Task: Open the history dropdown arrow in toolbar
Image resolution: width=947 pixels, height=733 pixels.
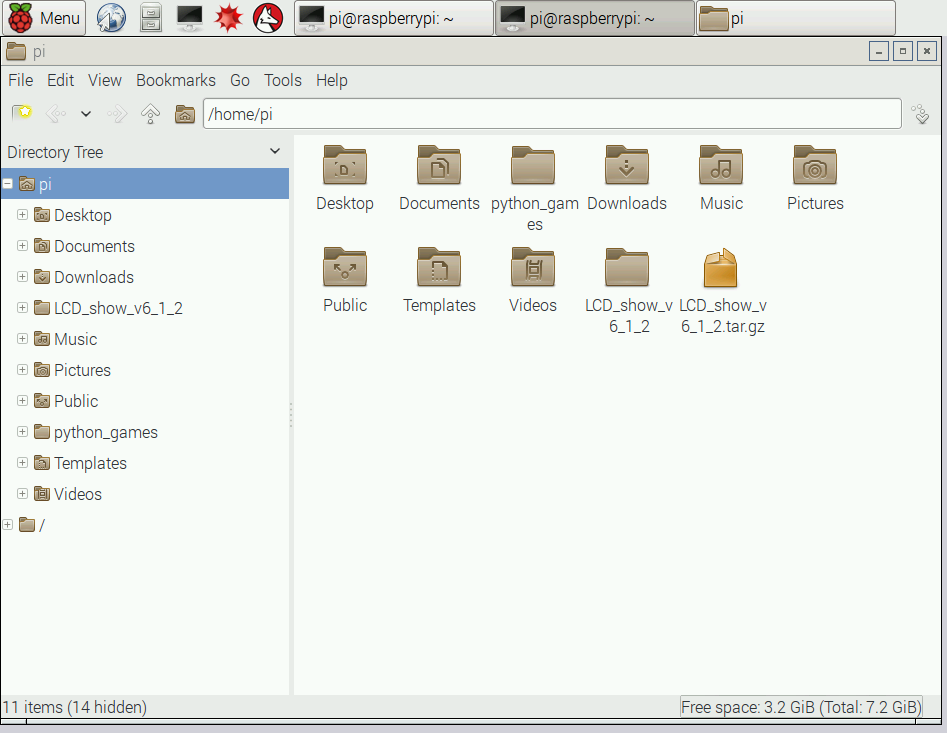Action: 86,114
